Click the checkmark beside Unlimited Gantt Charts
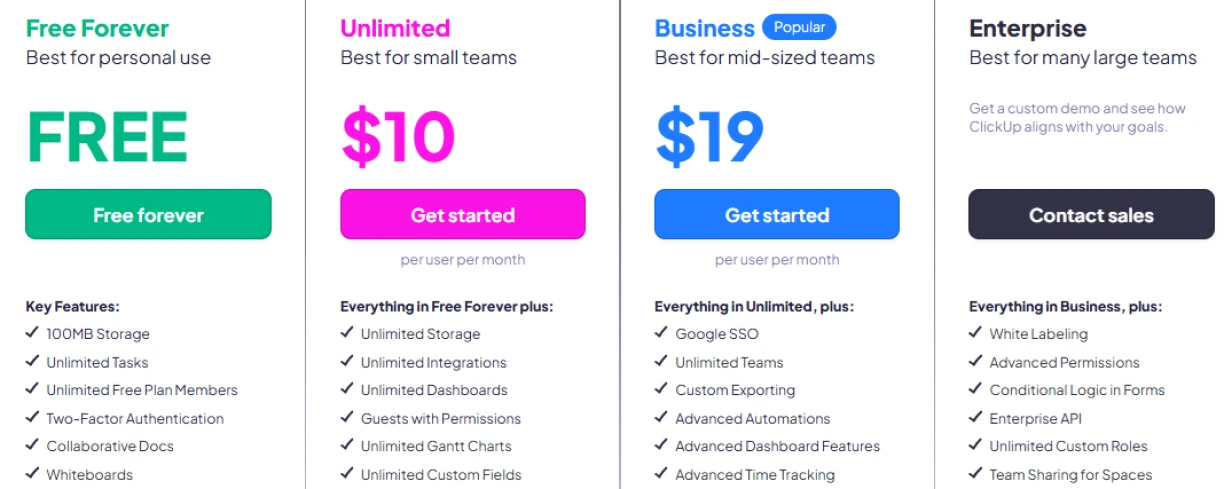This screenshot has width=1224, height=489. (347, 446)
